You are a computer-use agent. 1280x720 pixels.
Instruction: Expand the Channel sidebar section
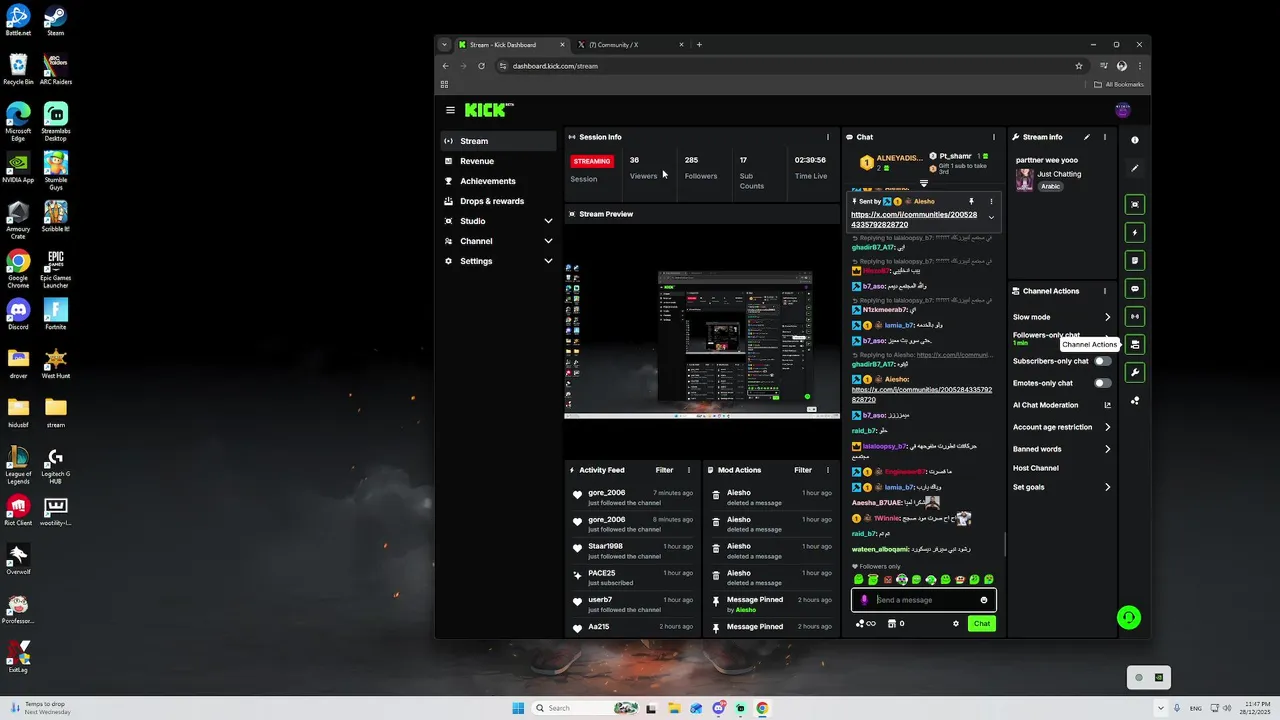[x=548, y=241]
